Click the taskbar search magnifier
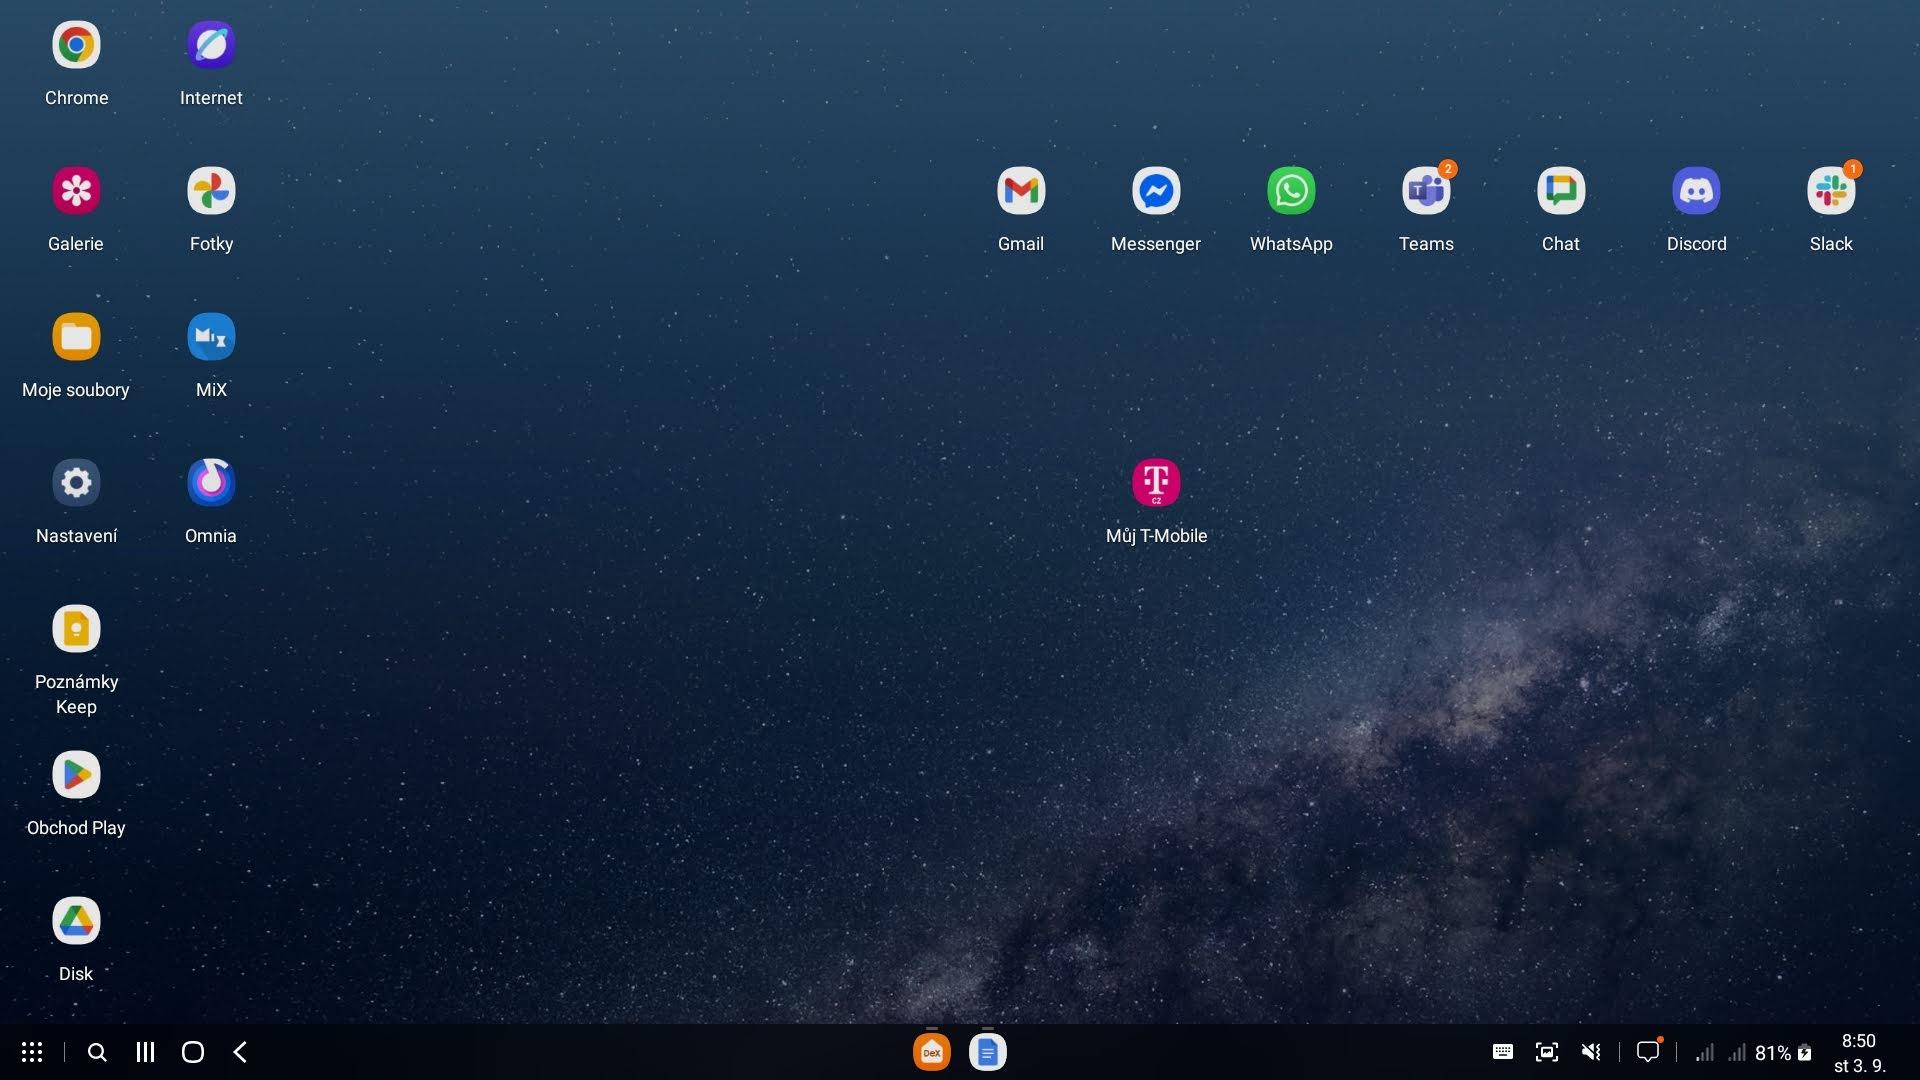1920x1080 pixels. [x=97, y=1052]
